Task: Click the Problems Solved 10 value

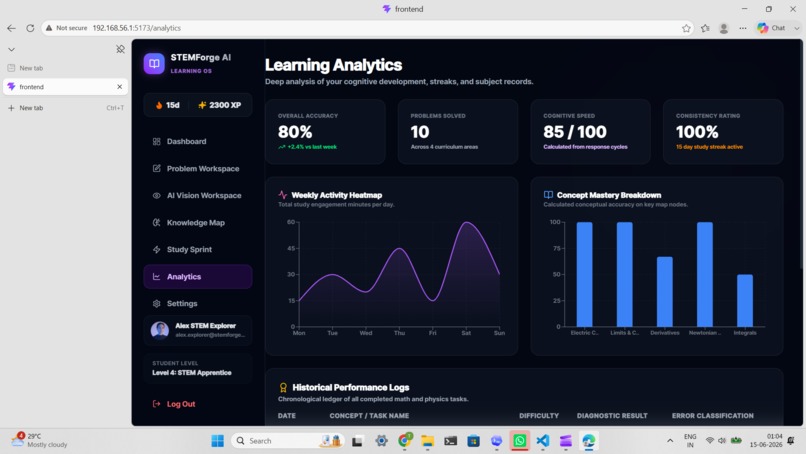Action: click(x=420, y=132)
